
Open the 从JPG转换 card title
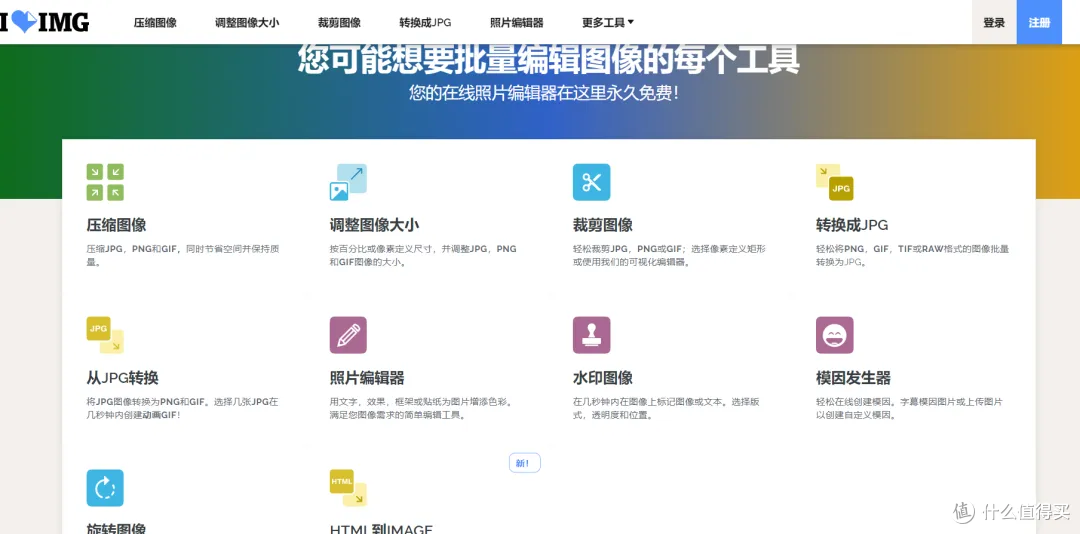coord(123,378)
